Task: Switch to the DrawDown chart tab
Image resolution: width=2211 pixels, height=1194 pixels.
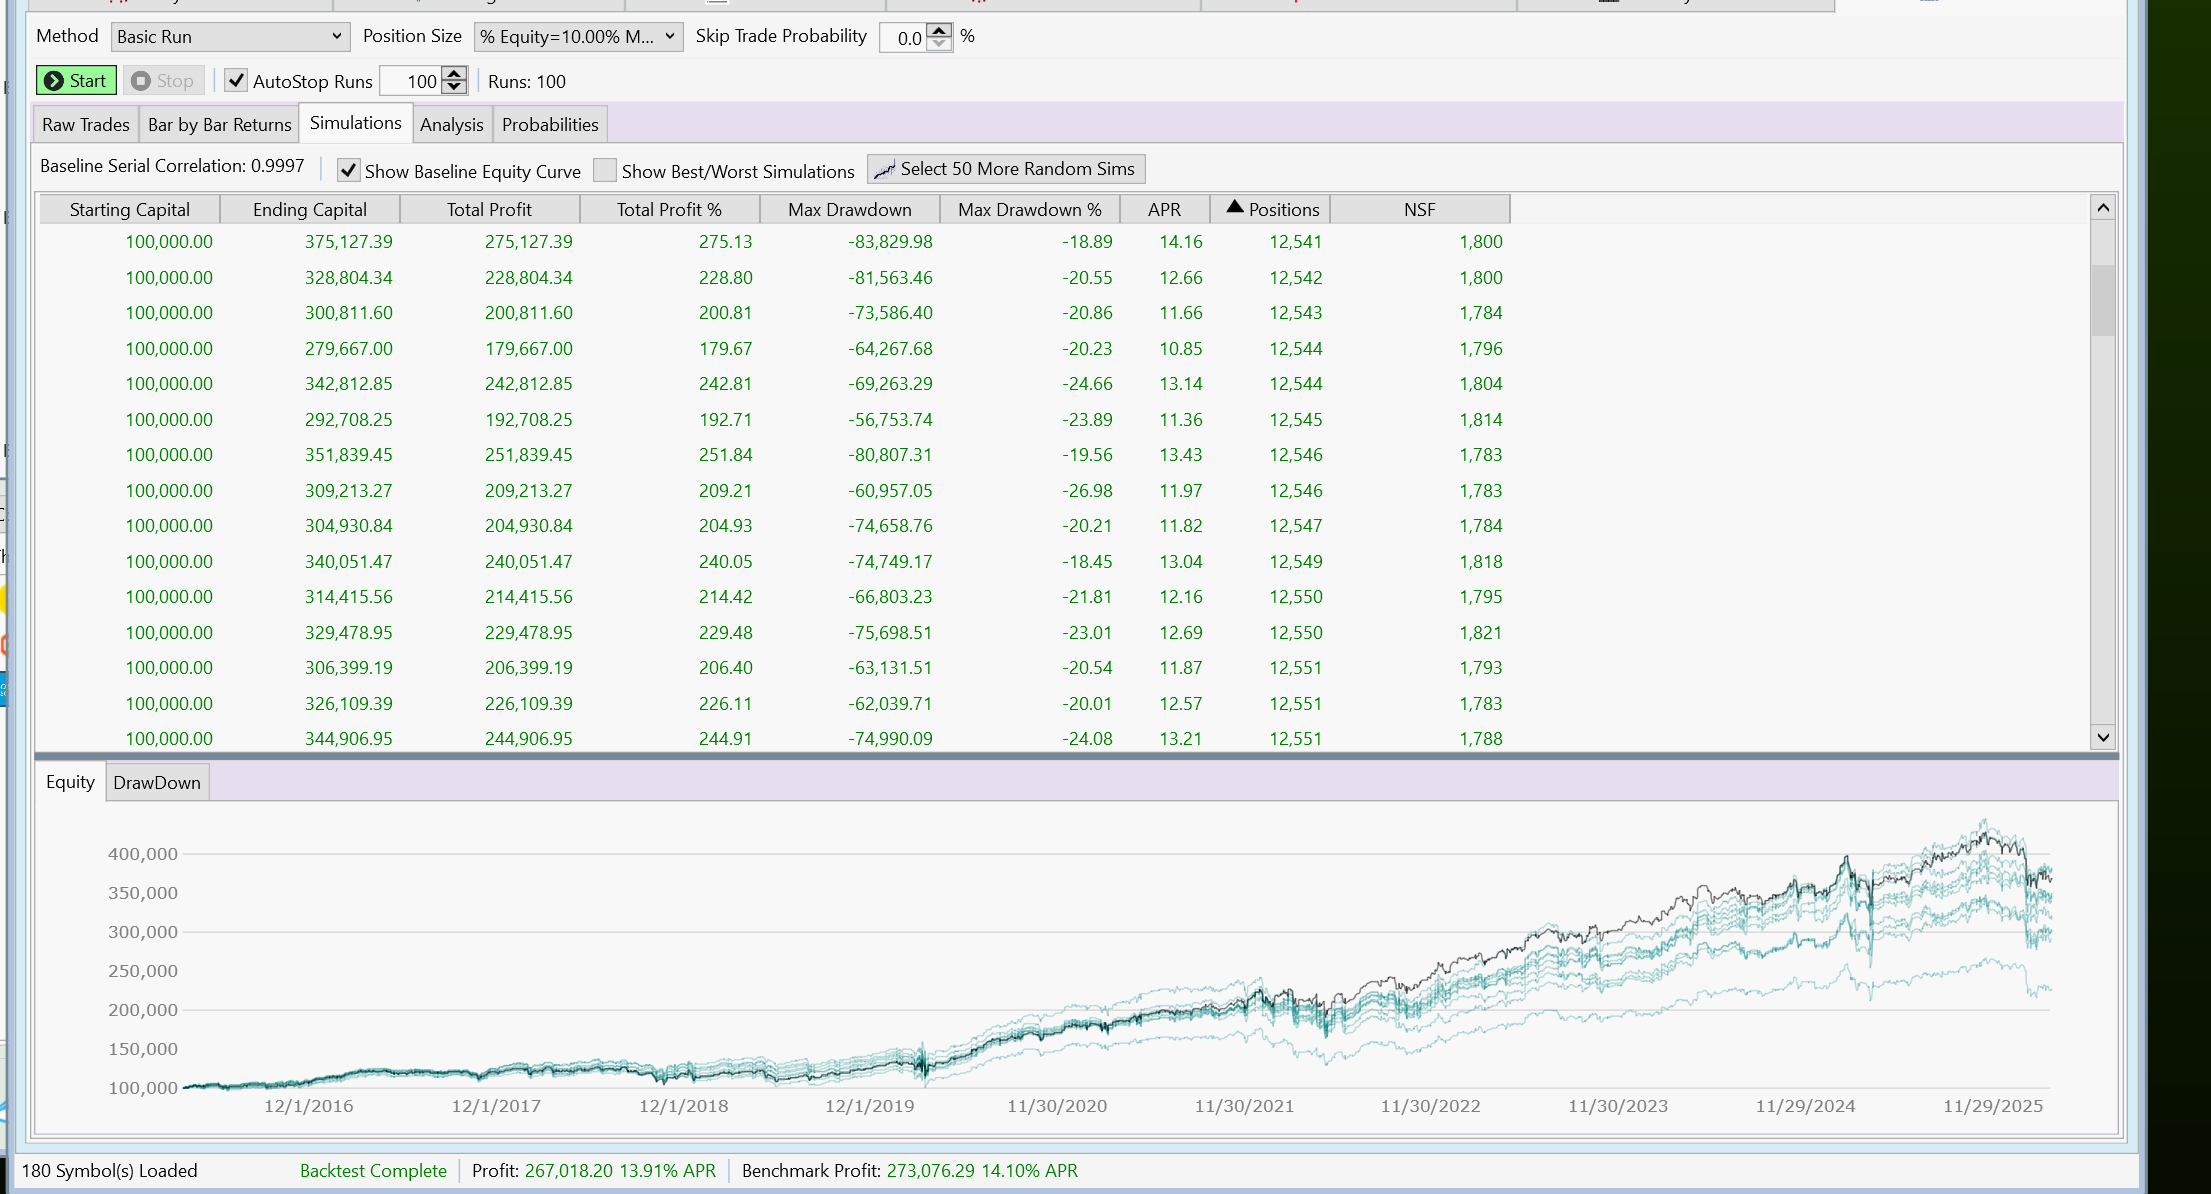Action: pos(157,783)
